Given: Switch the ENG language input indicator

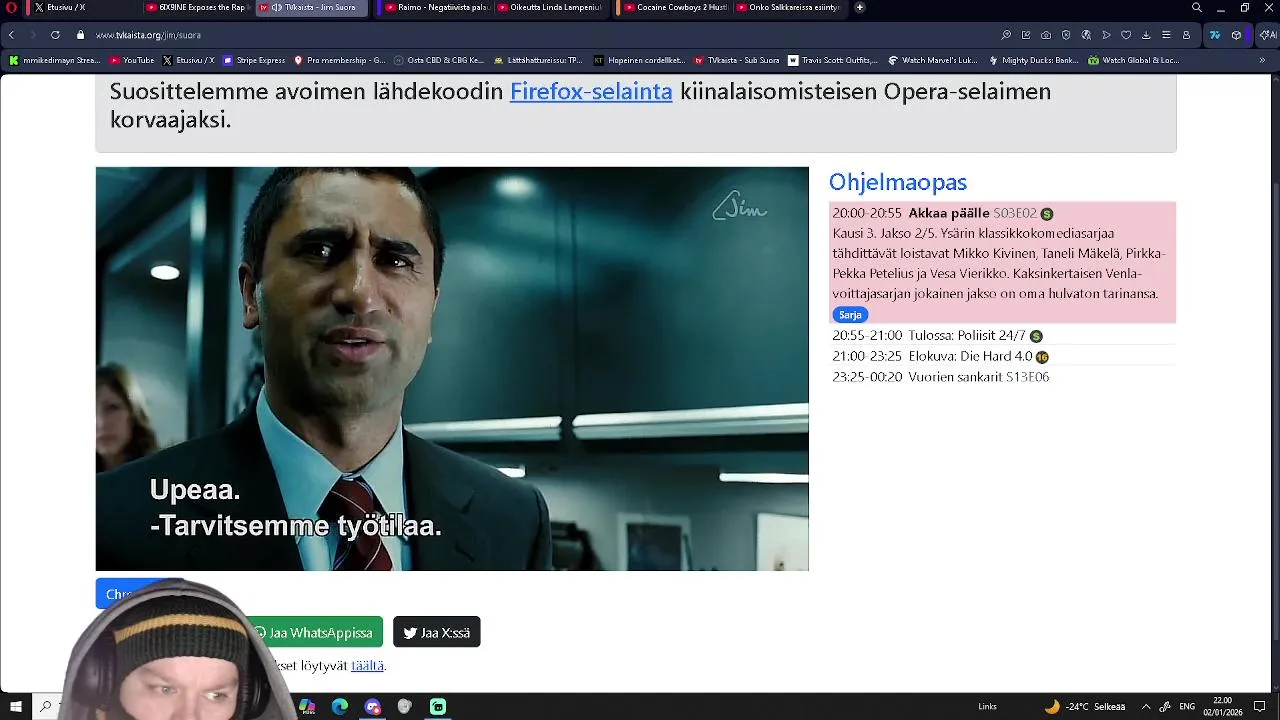Looking at the screenshot, I should coord(1187,706).
